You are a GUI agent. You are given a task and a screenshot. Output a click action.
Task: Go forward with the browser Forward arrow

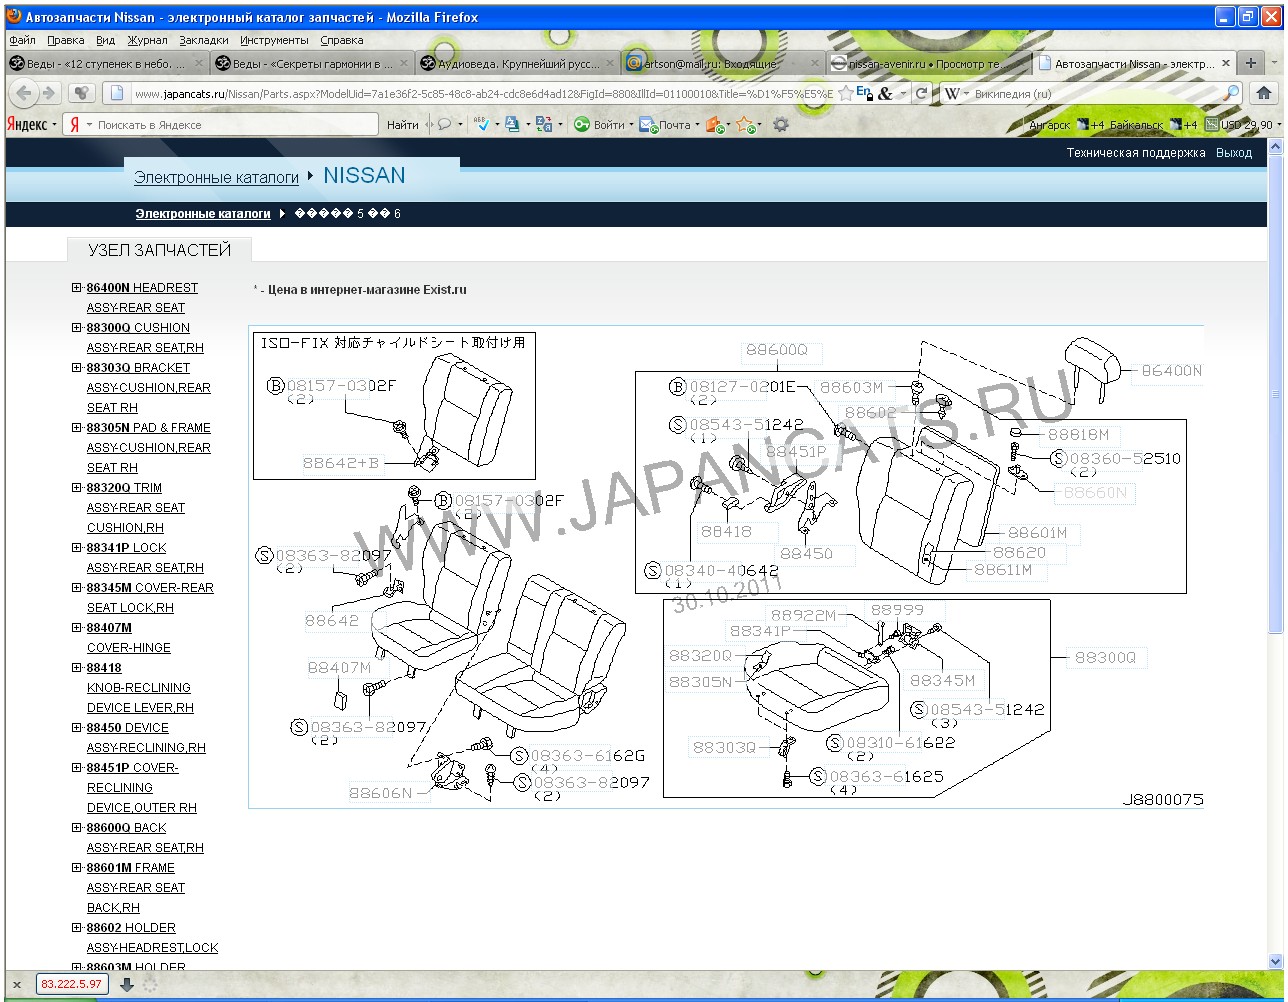point(48,93)
